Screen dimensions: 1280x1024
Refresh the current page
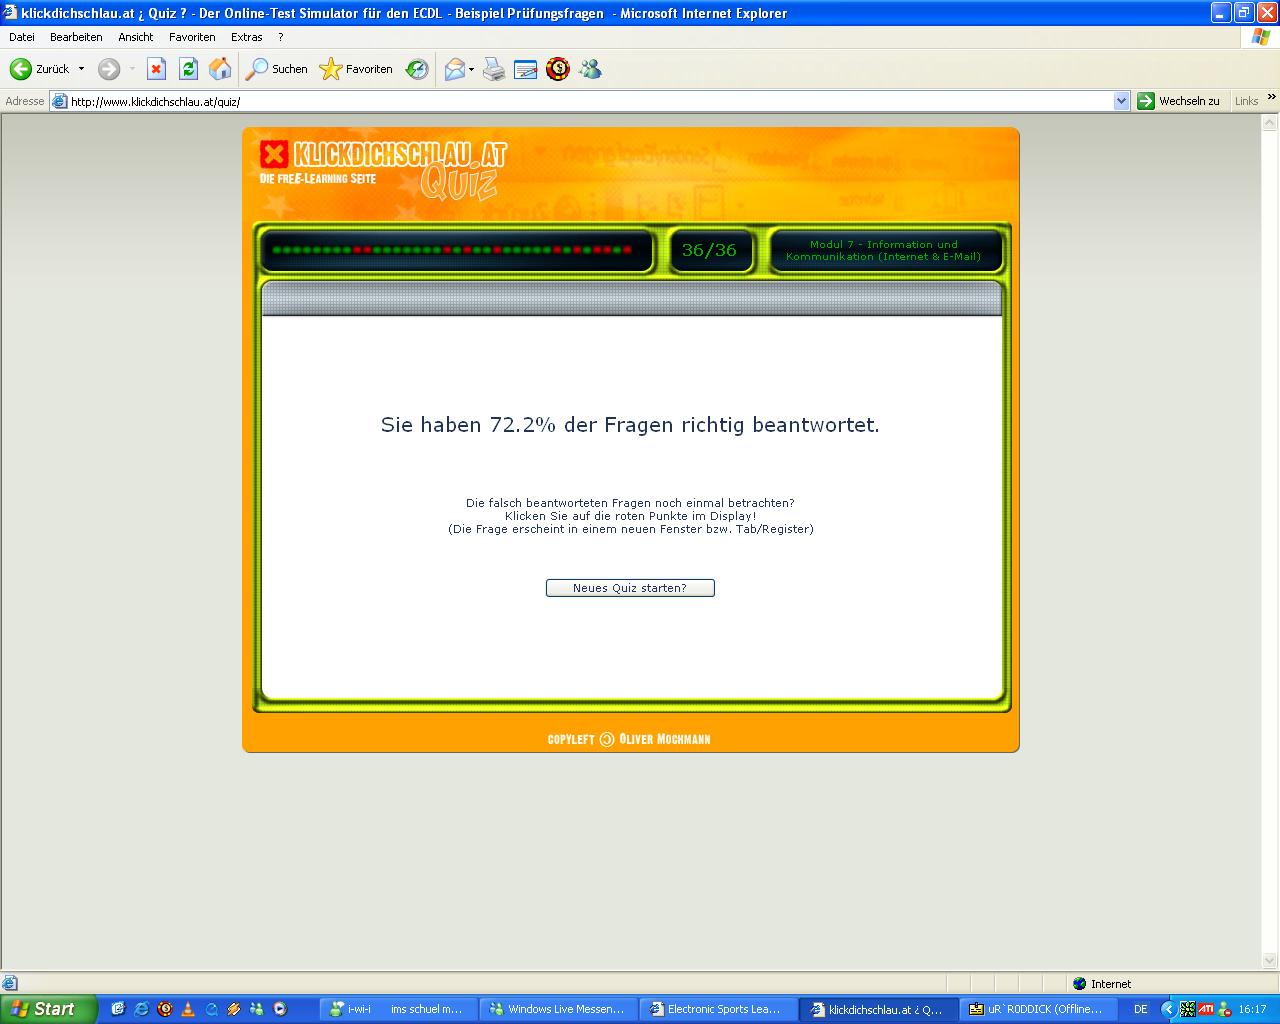tap(188, 69)
